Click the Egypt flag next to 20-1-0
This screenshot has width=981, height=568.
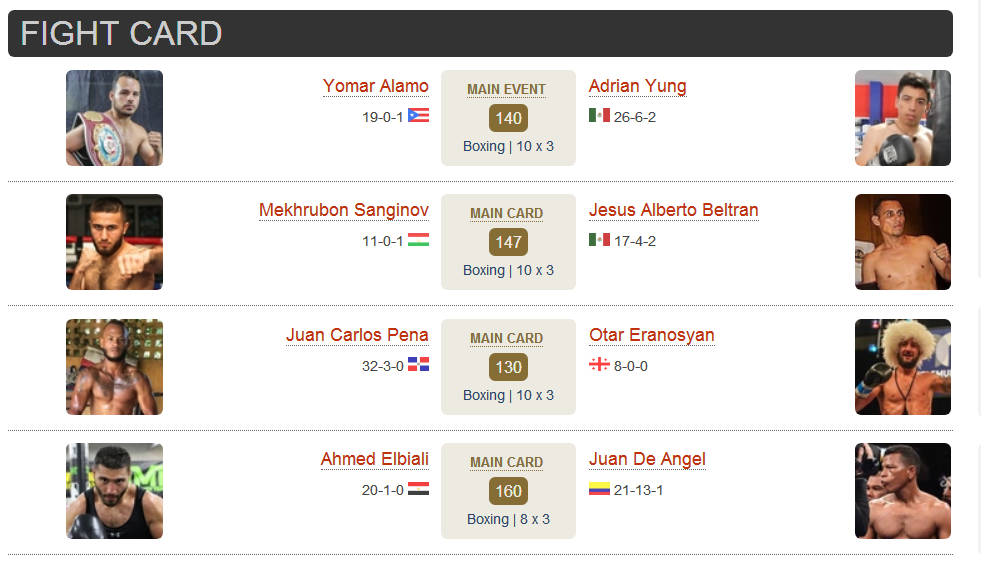(x=419, y=488)
